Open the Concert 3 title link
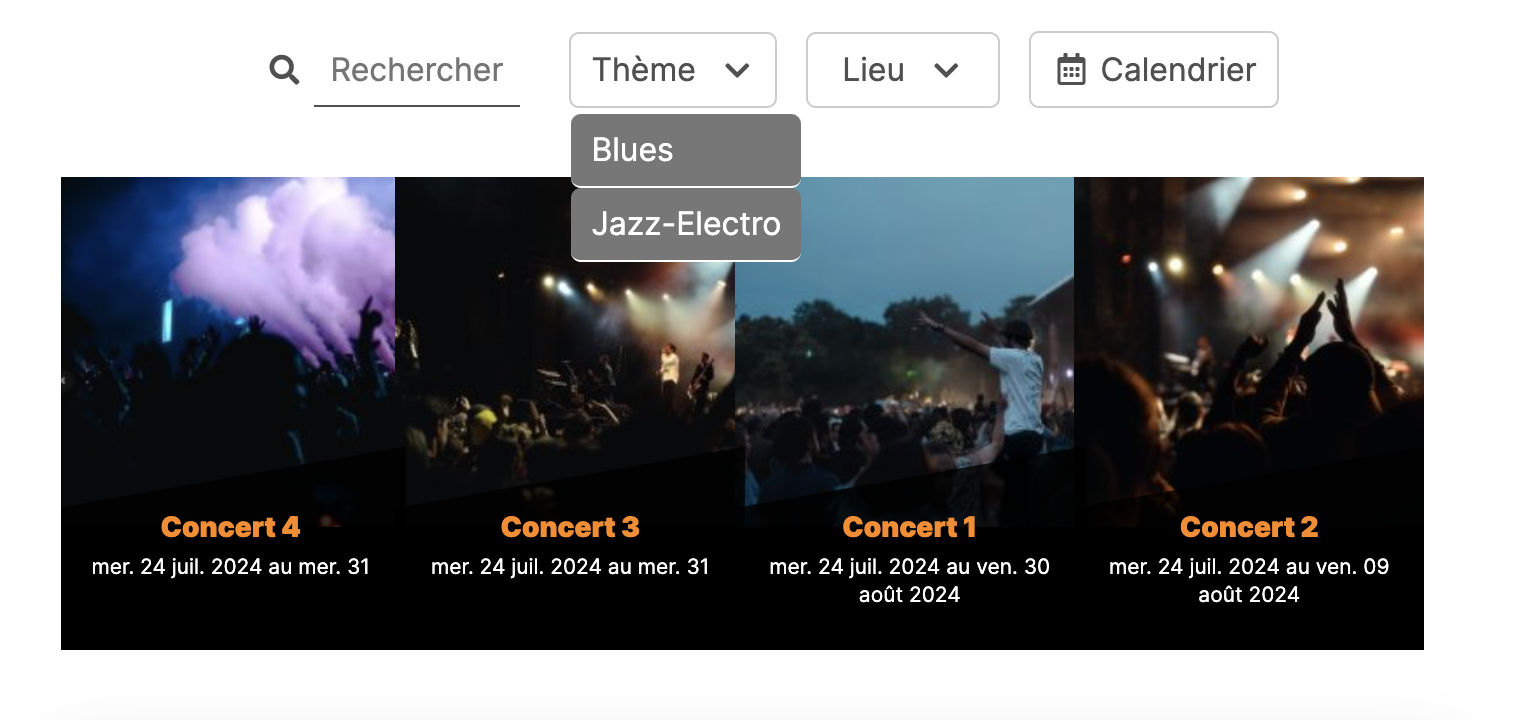This screenshot has width=1514, height=720. coord(569,527)
